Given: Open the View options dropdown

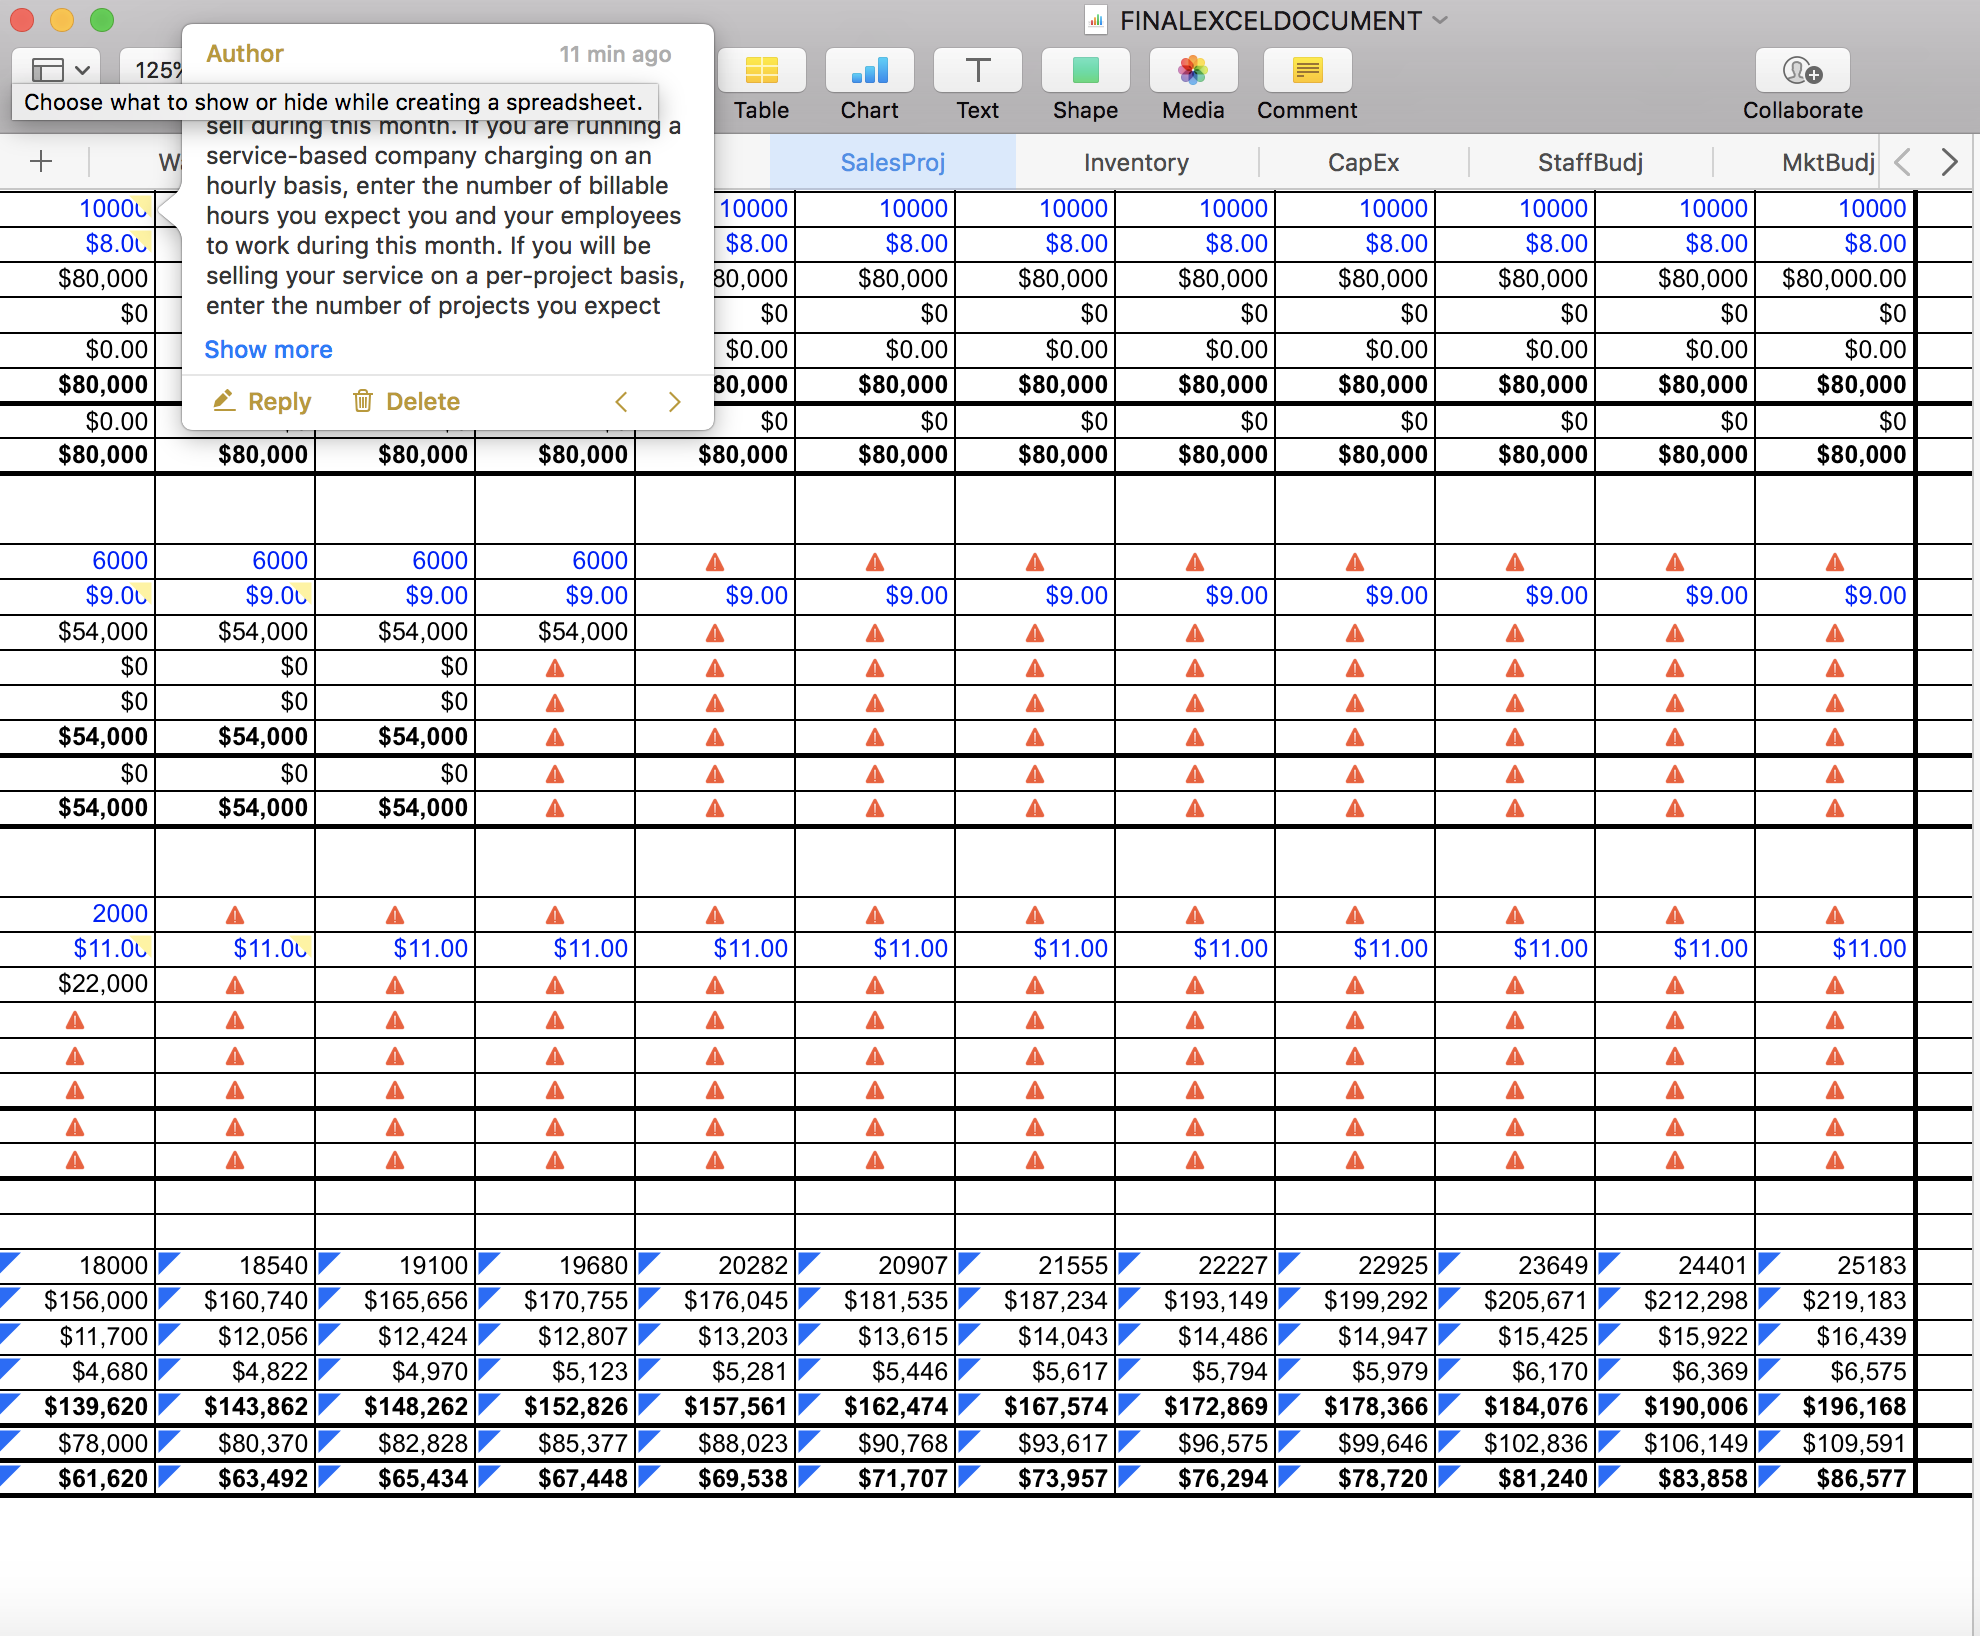Looking at the screenshot, I should (x=59, y=69).
